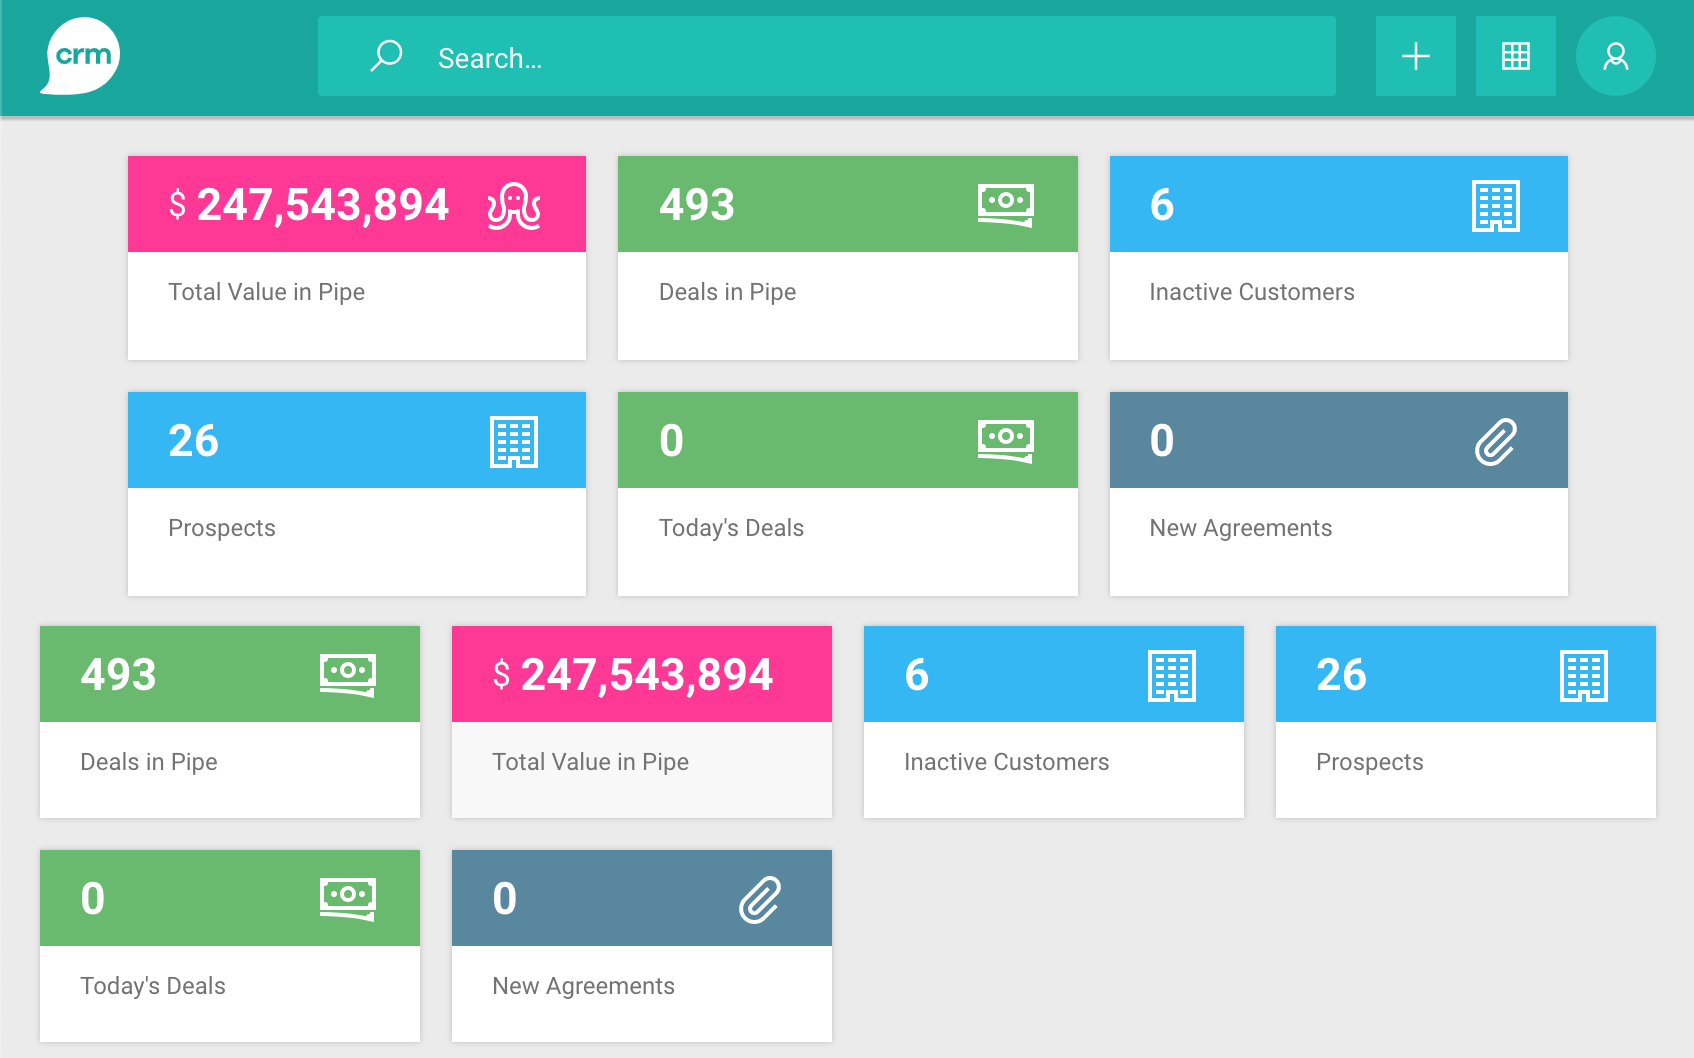Viewport: 1694px width, 1058px height.
Task: Open the grid view icon in header
Action: 1515,56
